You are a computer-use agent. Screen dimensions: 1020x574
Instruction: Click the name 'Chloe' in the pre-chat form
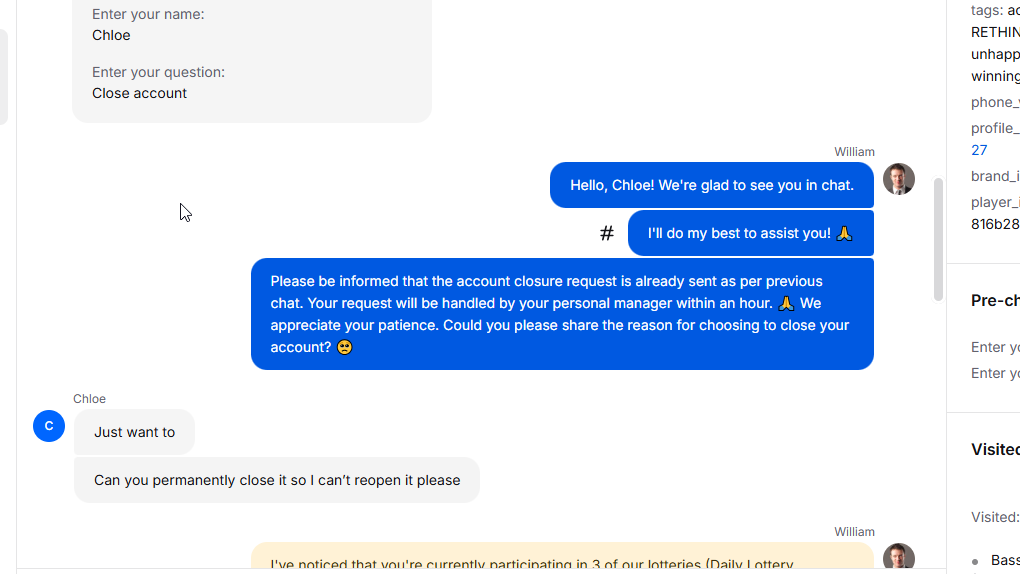pyautogui.click(x=111, y=35)
